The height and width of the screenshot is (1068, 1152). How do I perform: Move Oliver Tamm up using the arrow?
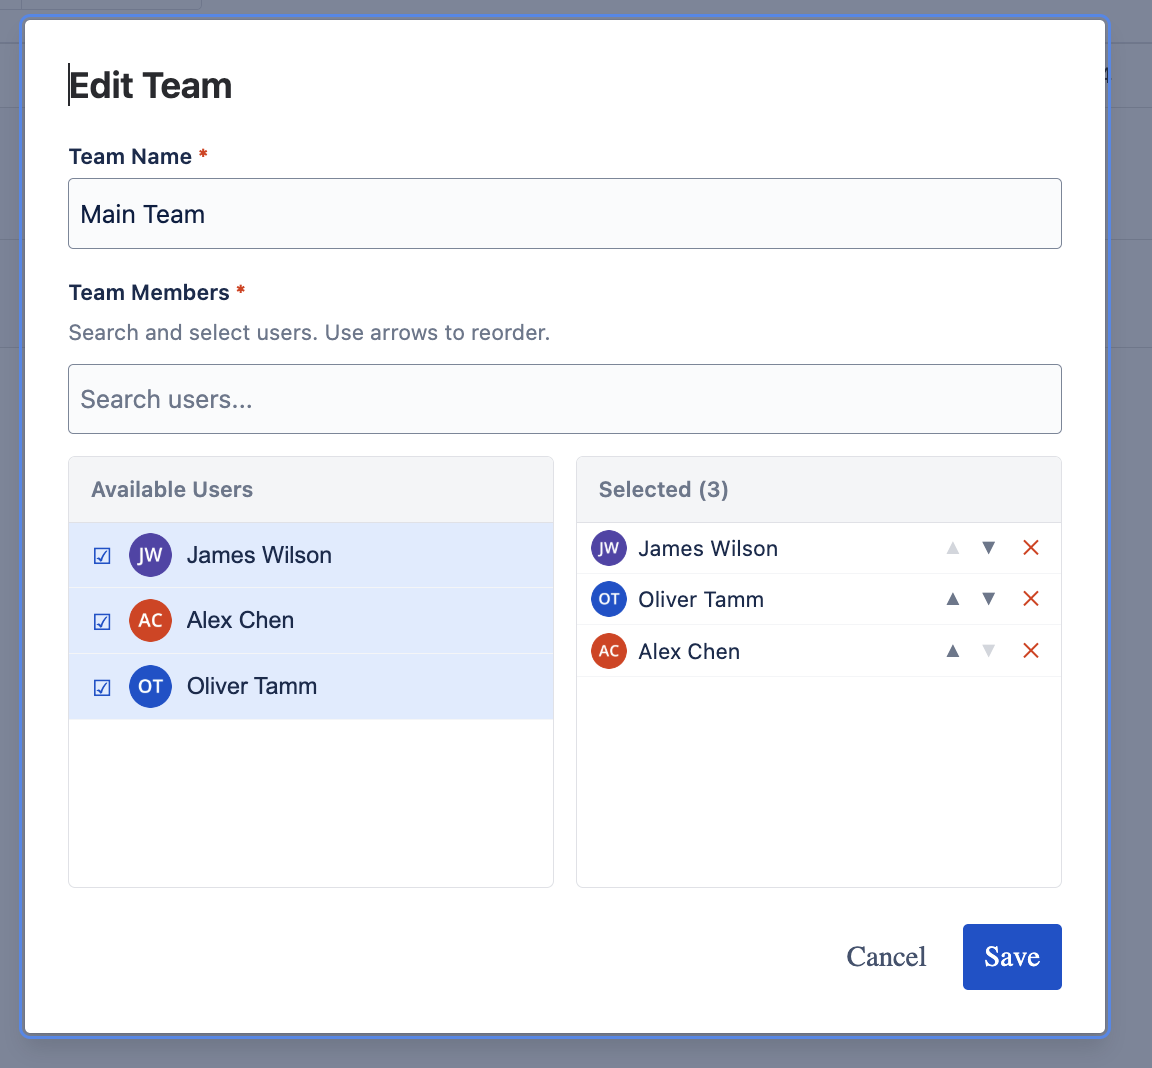952,599
